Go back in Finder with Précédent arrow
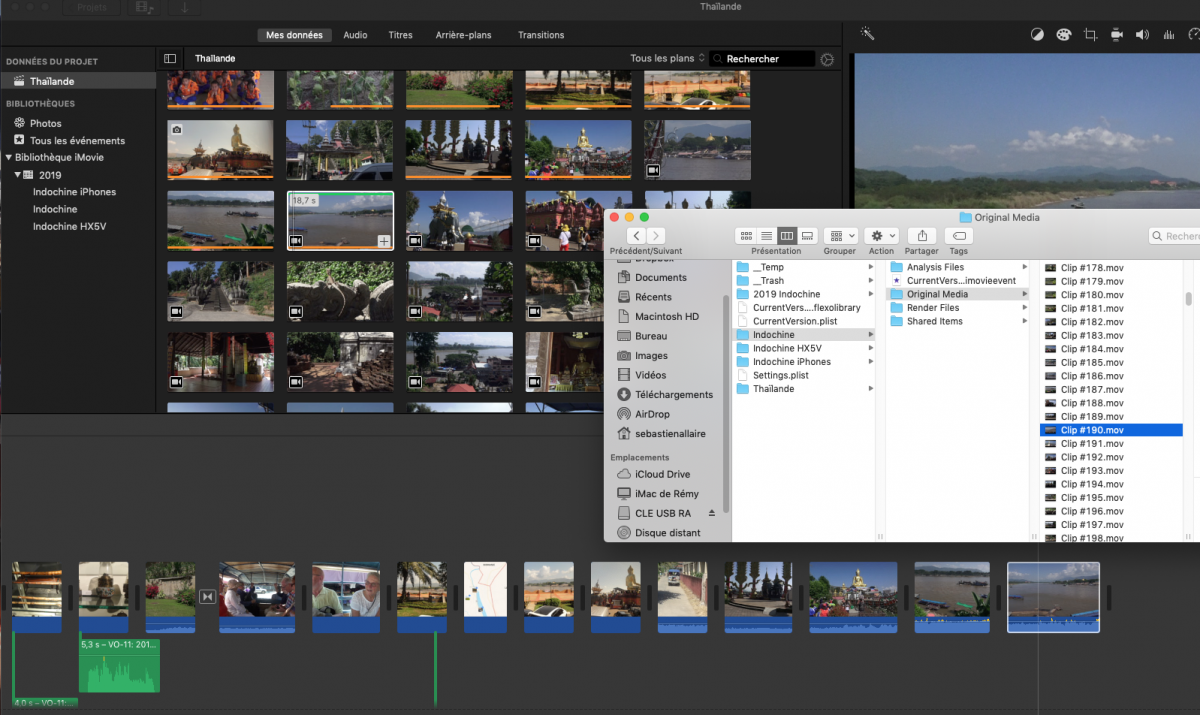 637,236
